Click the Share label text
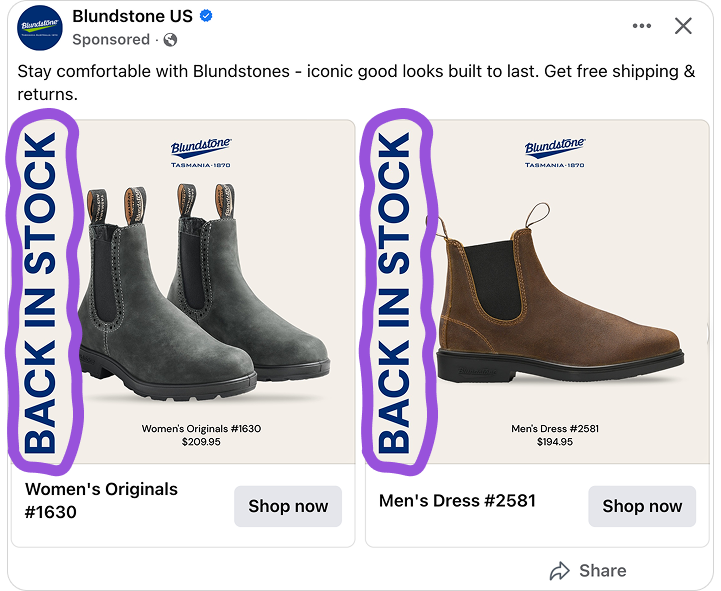This screenshot has width=721, height=591. [602, 571]
